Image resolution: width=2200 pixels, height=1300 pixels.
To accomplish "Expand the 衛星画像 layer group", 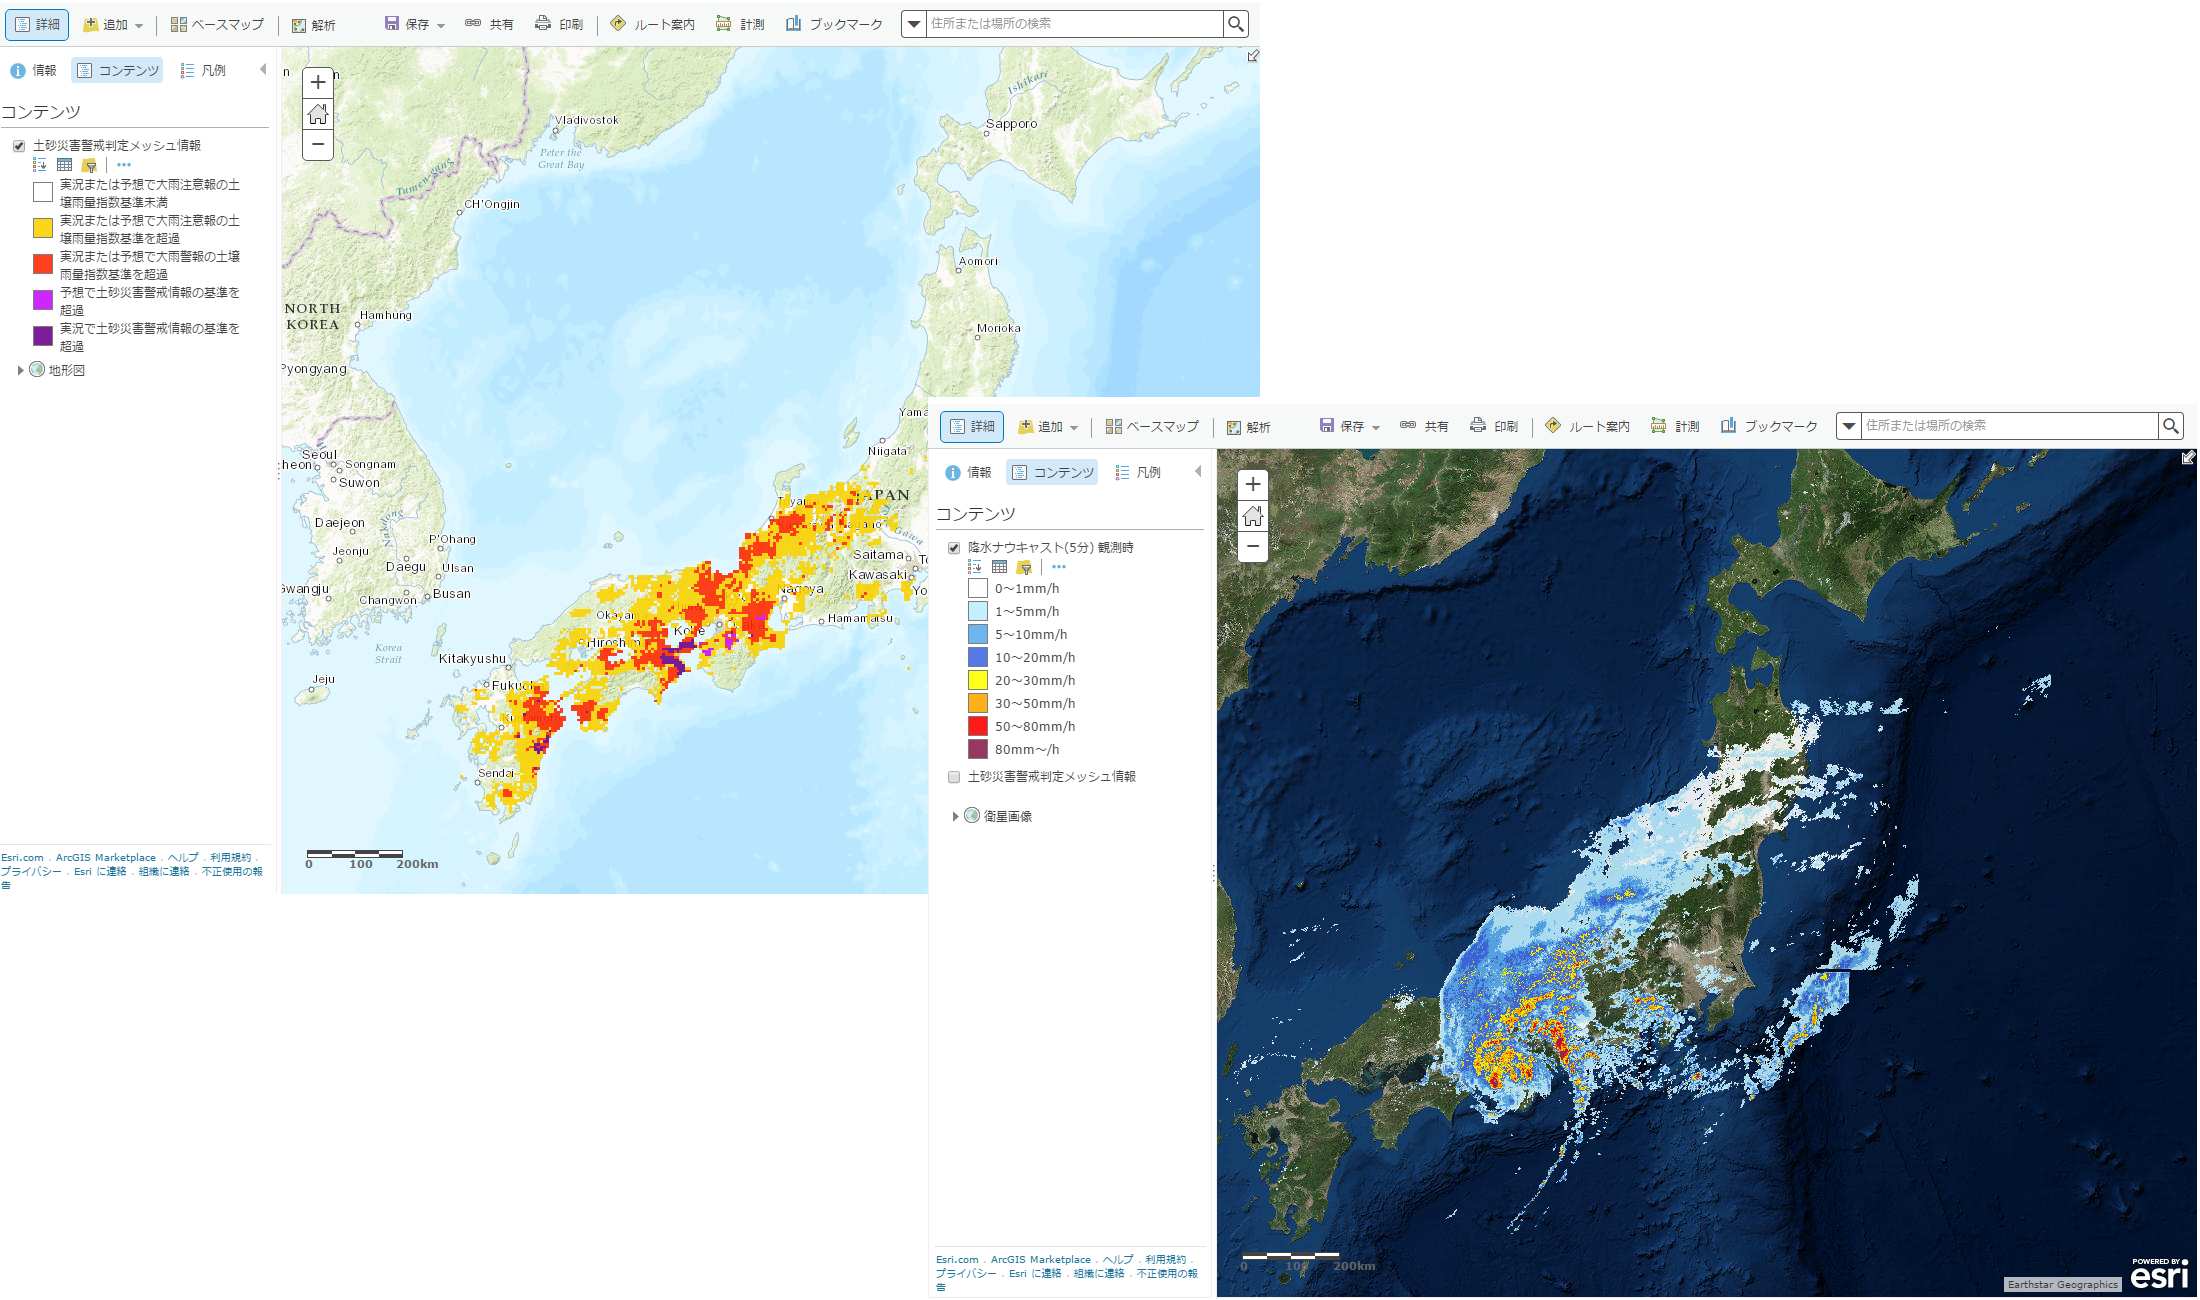I will point(950,816).
